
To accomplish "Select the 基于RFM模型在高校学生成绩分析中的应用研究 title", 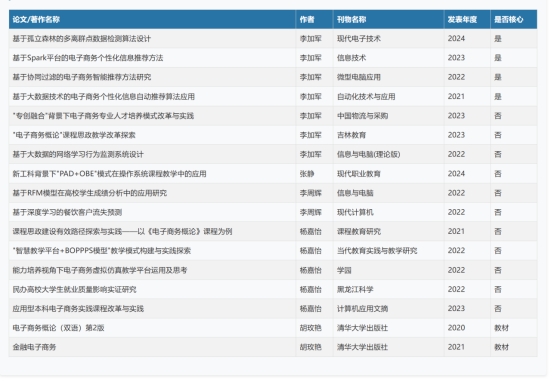I will tap(89, 193).
